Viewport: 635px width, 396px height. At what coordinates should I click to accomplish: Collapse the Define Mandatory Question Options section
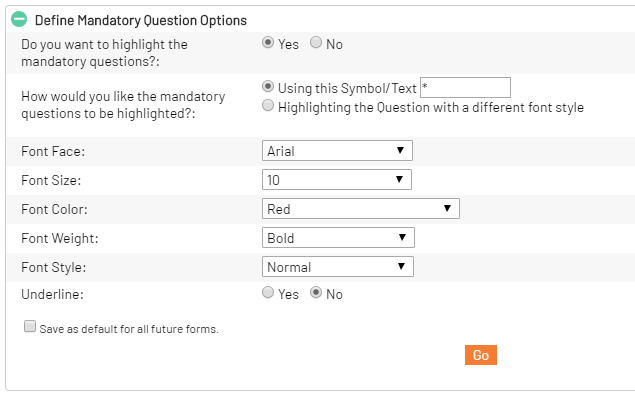[19, 19]
